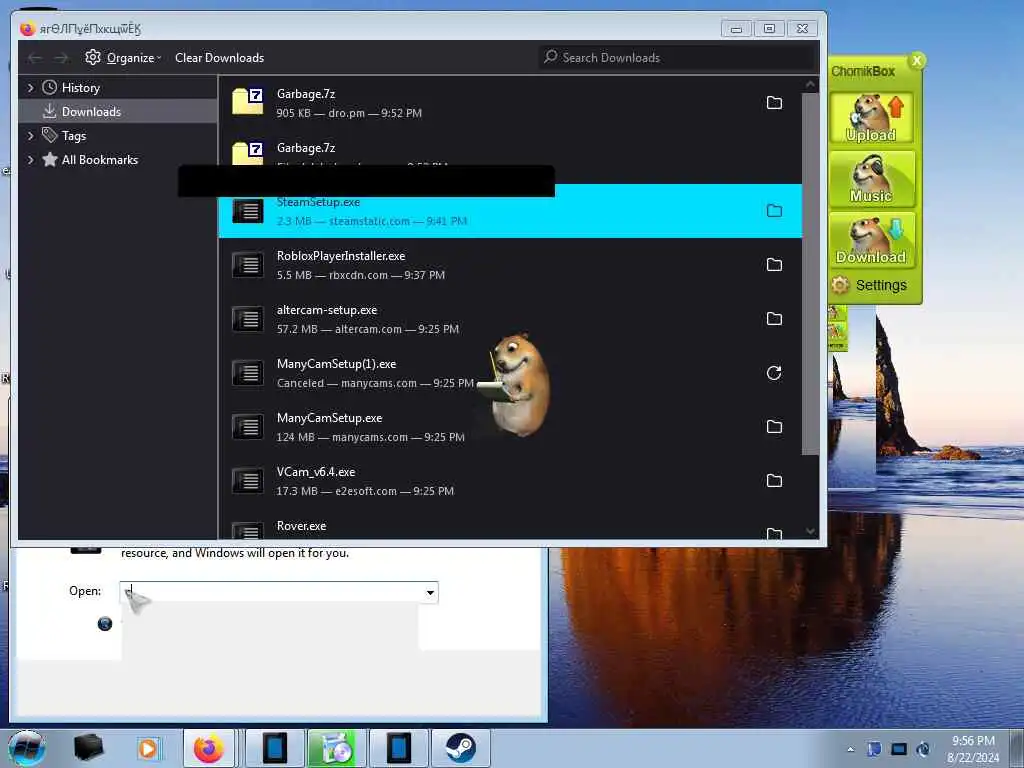The width and height of the screenshot is (1024, 768).
Task: Go back with the Library back arrow
Action: point(35,58)
